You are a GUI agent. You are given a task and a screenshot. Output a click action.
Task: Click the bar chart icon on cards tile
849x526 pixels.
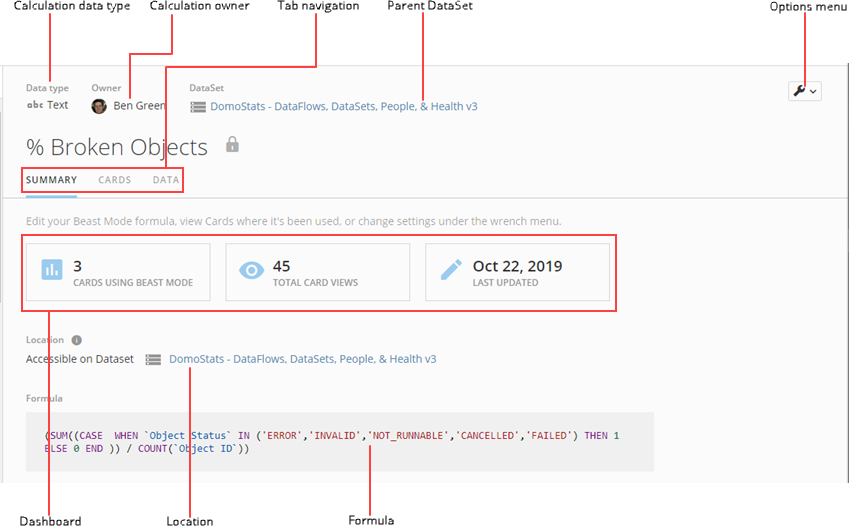click(x=52, y=269)
